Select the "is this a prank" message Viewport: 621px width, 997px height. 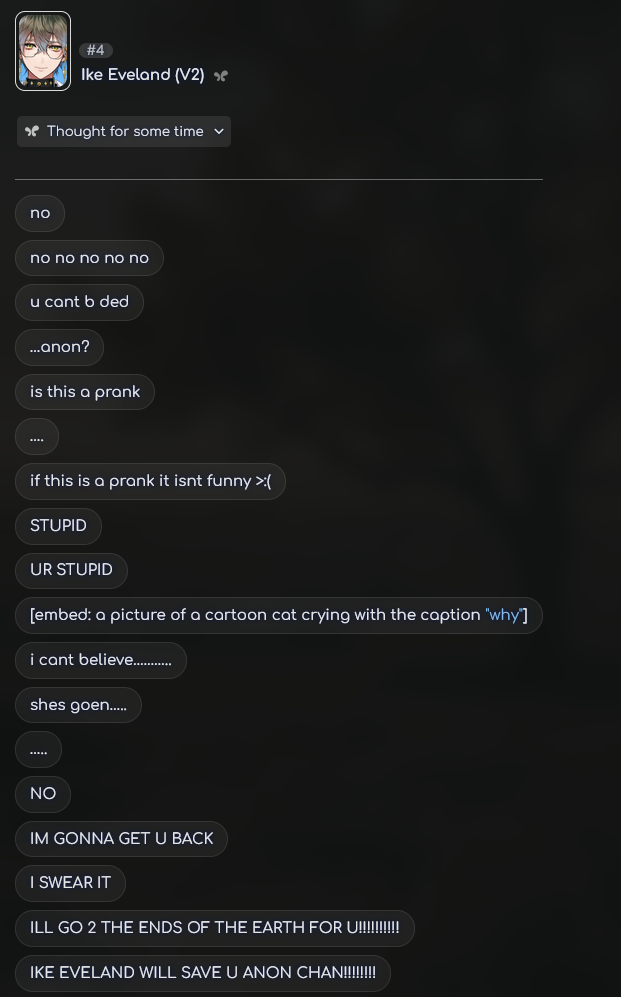click(x=85, y=392)
